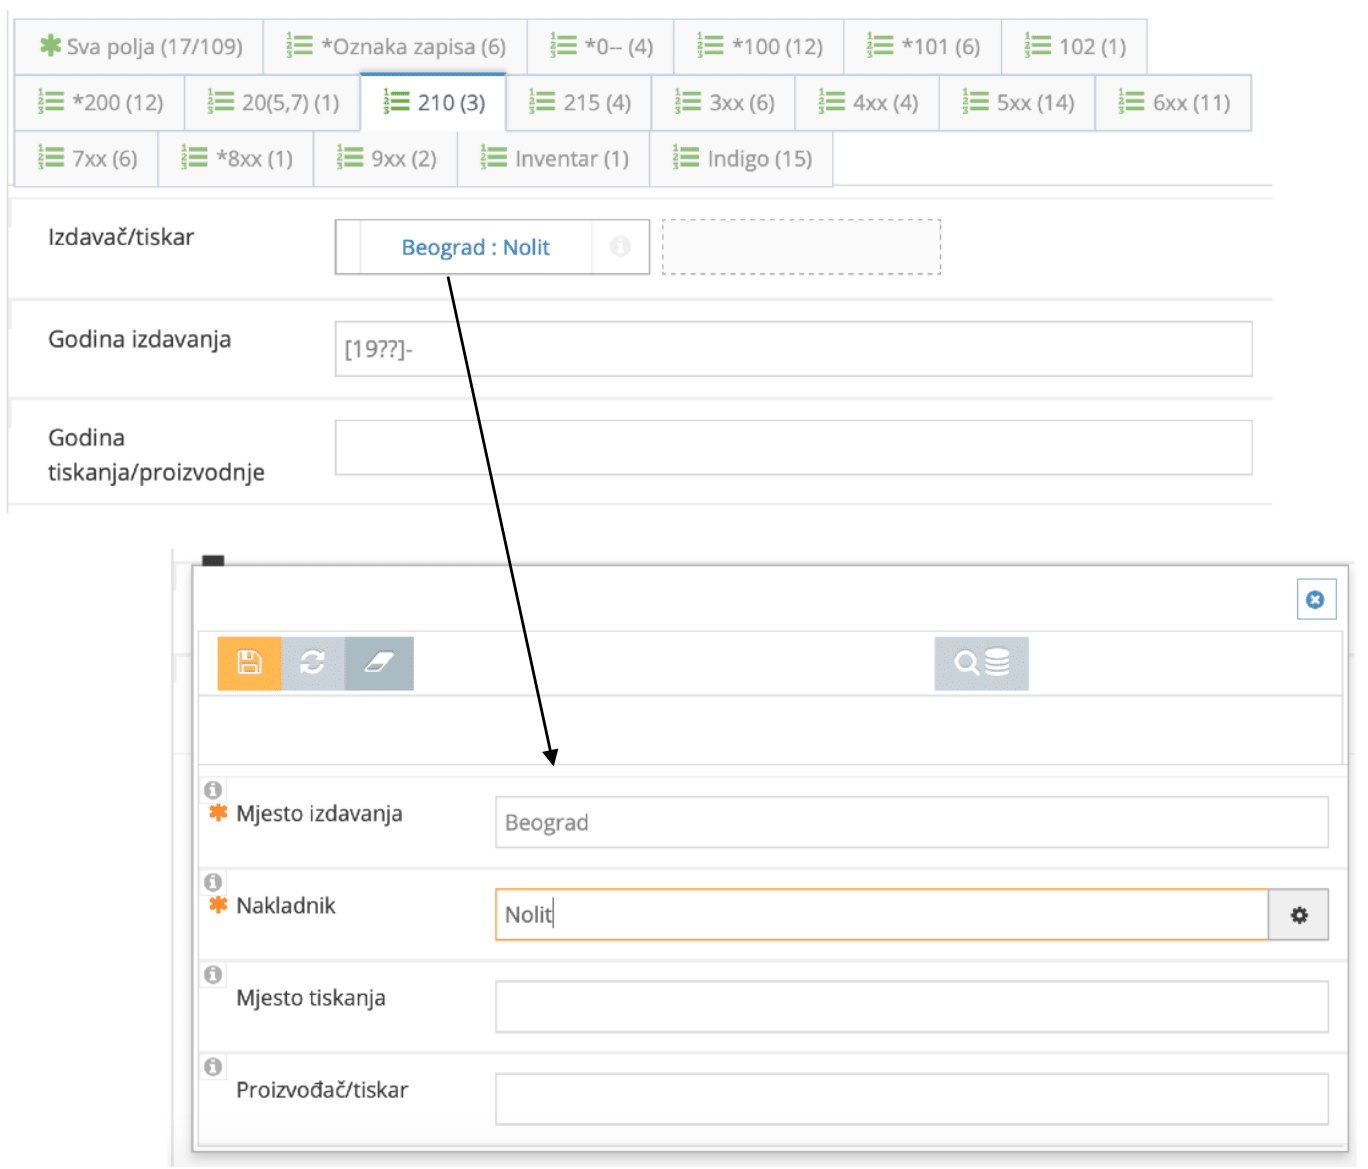Click the Mjesto tiskanja text field

[911, 1006]
